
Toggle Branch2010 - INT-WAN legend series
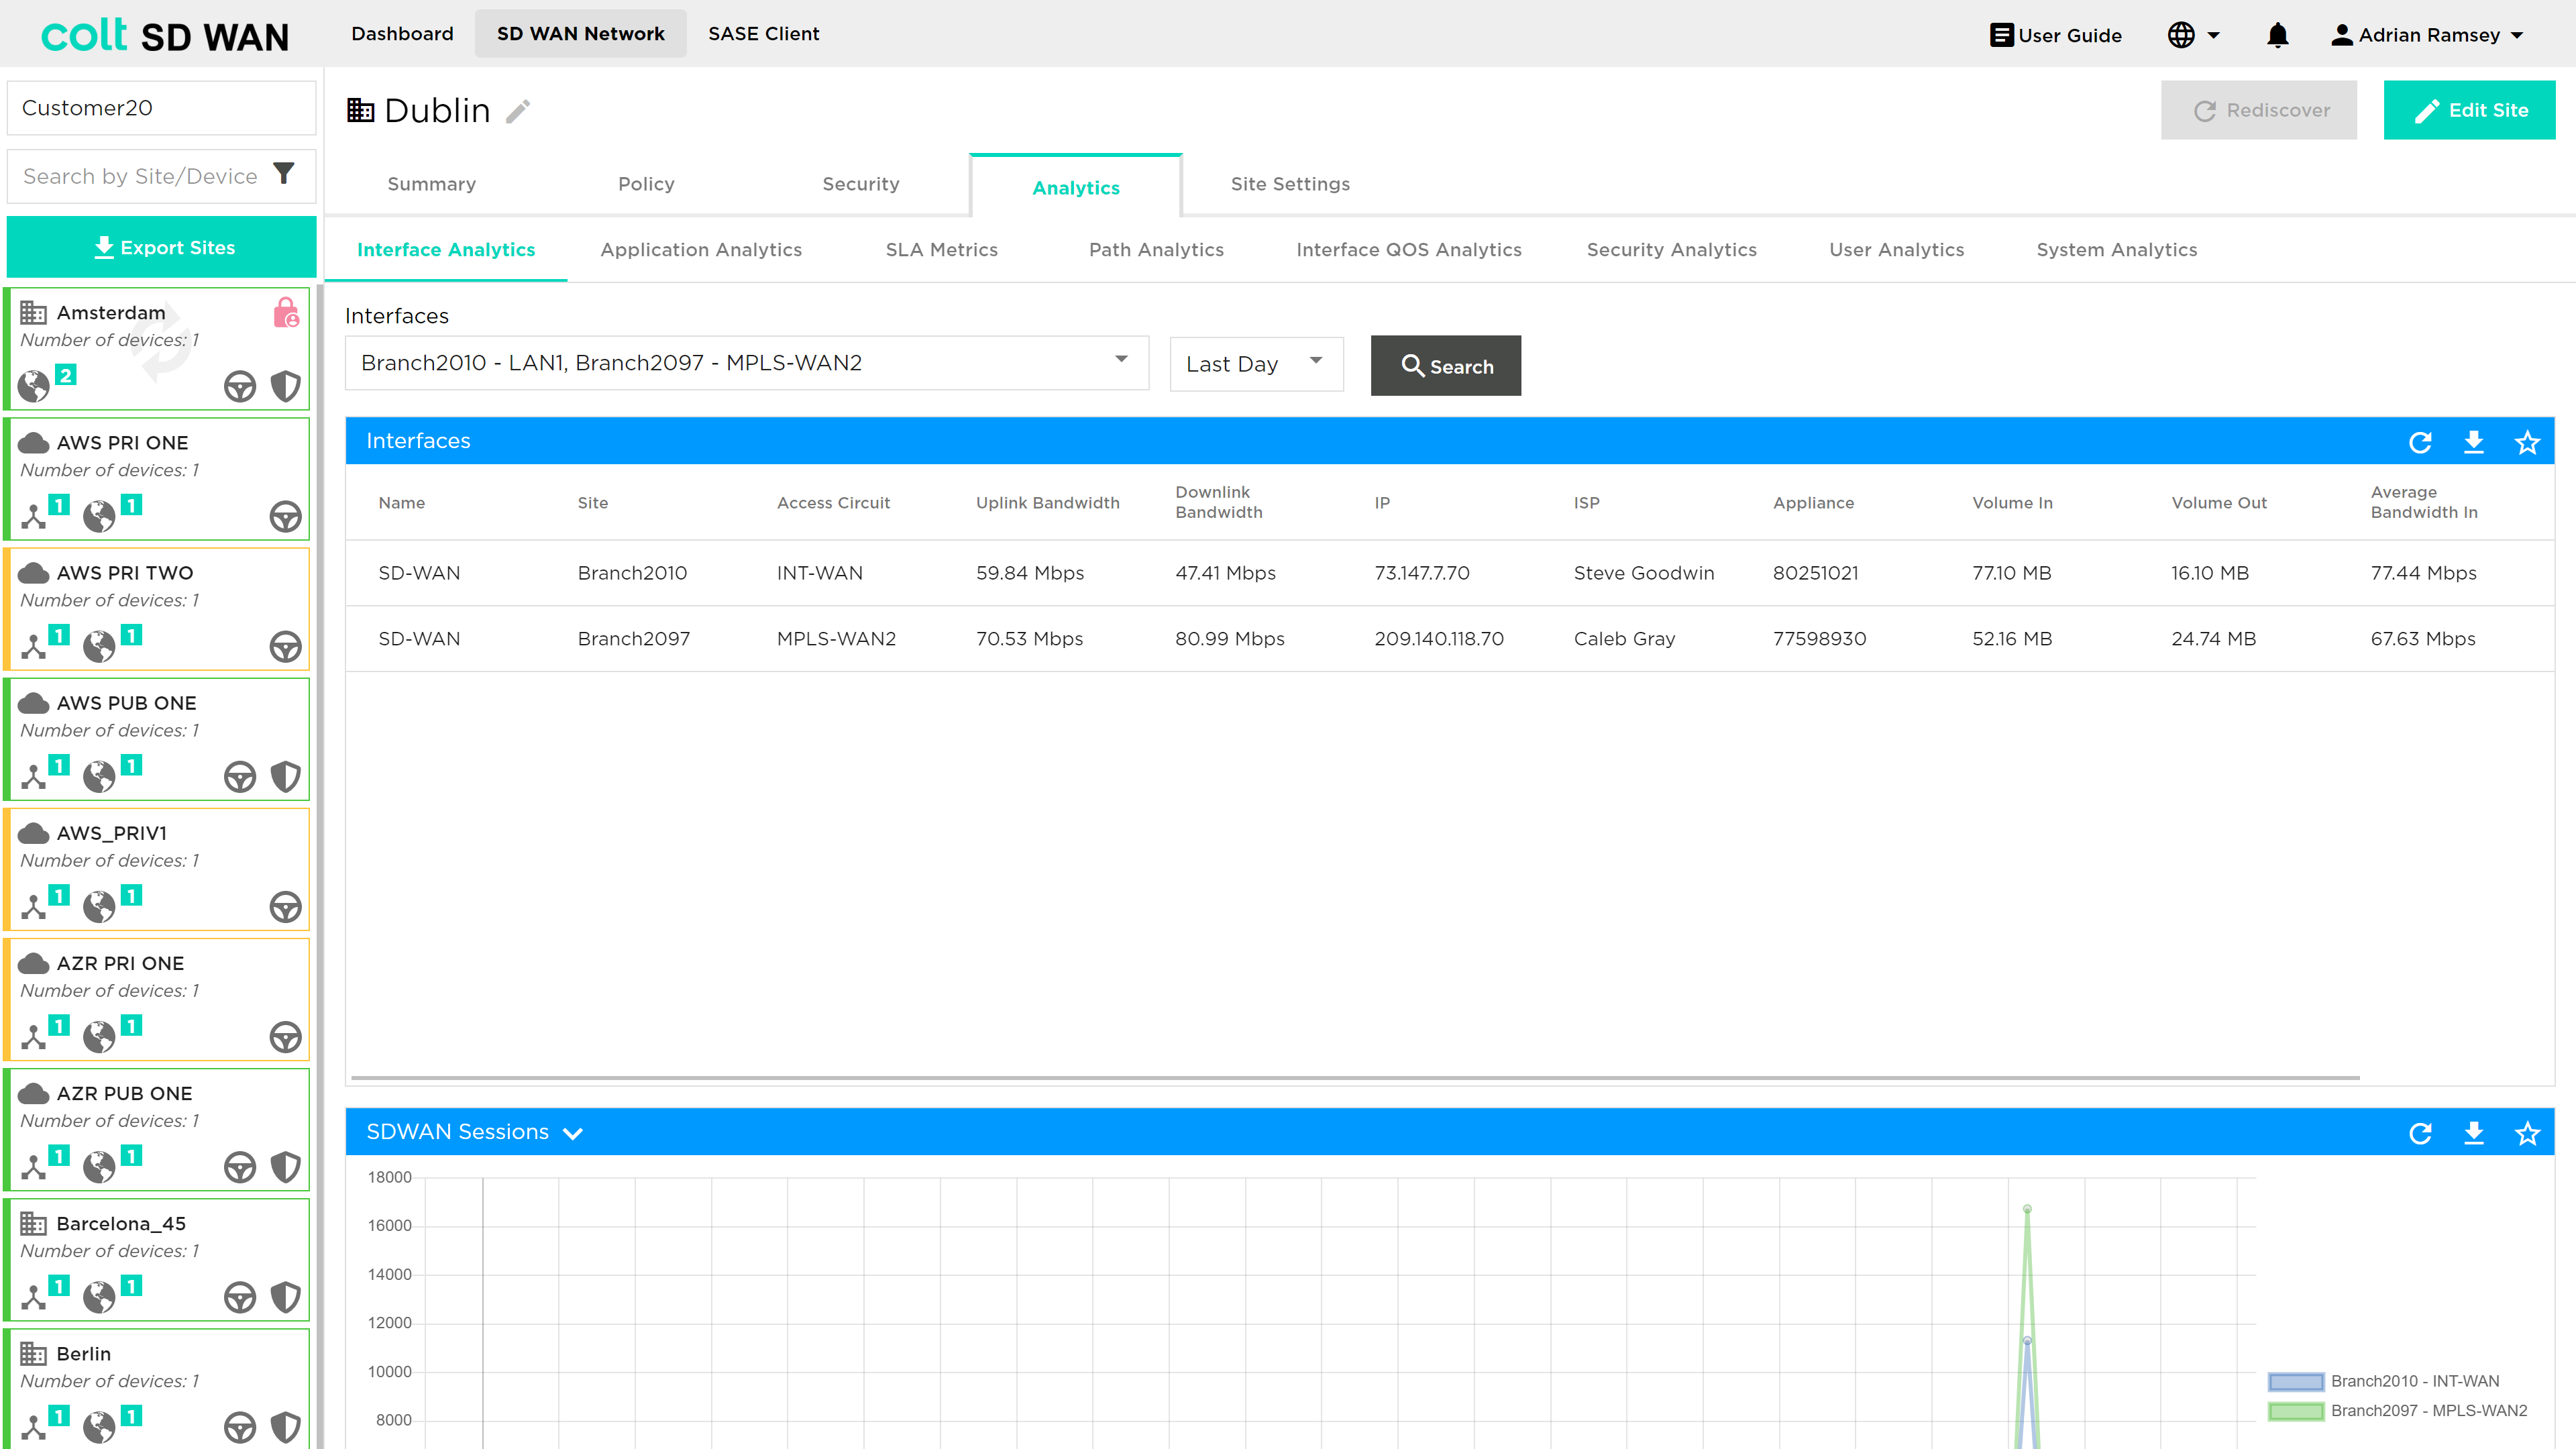(2384, 1381)
